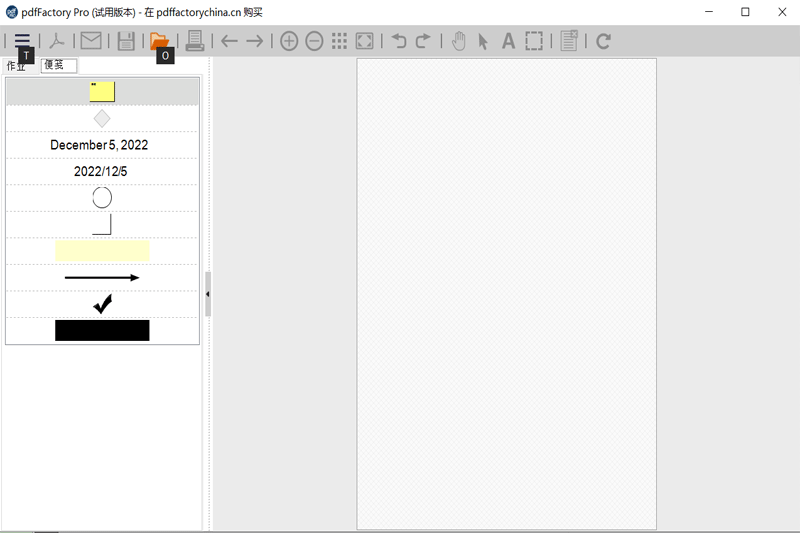The image size is (800, 533).
Task: Zoom in with the plus magnifier
Action: coord(289,41)
